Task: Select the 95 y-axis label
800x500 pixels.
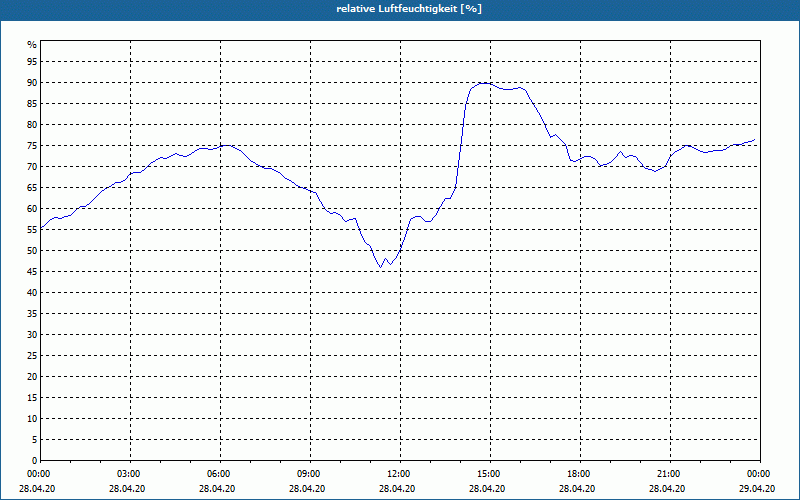Action: (x=32, y=62)
